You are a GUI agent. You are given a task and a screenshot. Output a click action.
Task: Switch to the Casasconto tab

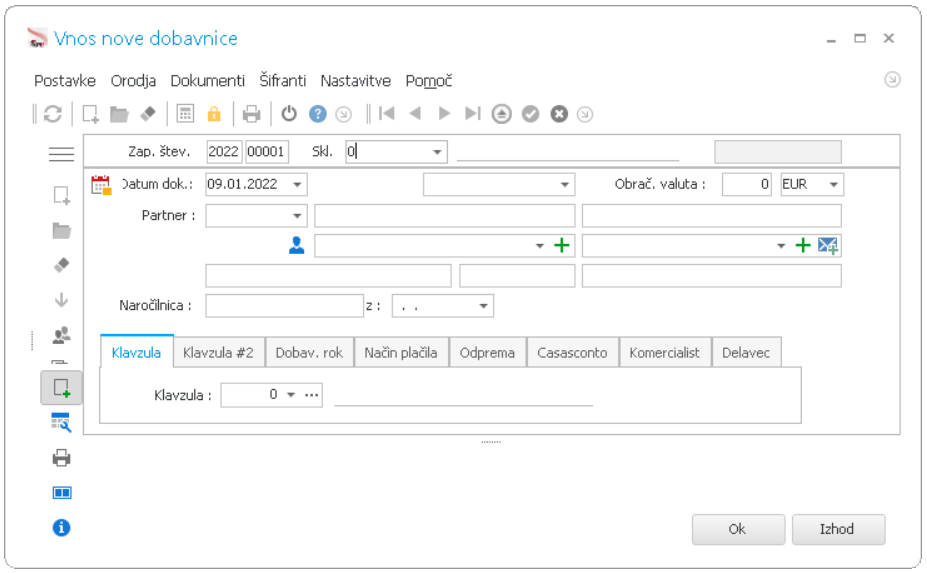(572, 352)
